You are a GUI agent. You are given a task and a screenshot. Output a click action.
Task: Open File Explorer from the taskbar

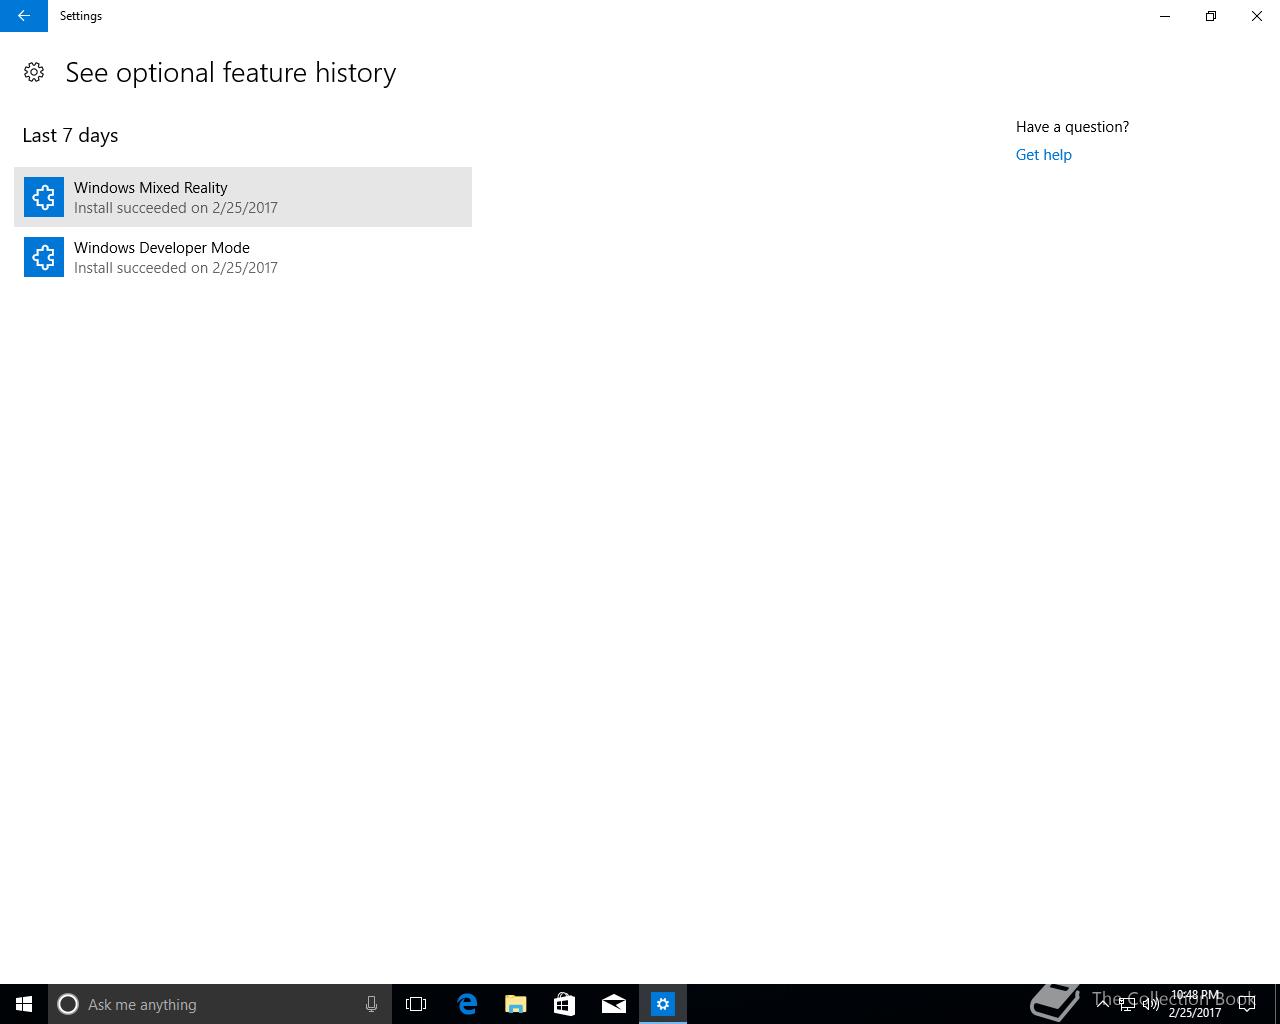[x=515, y=1004]
